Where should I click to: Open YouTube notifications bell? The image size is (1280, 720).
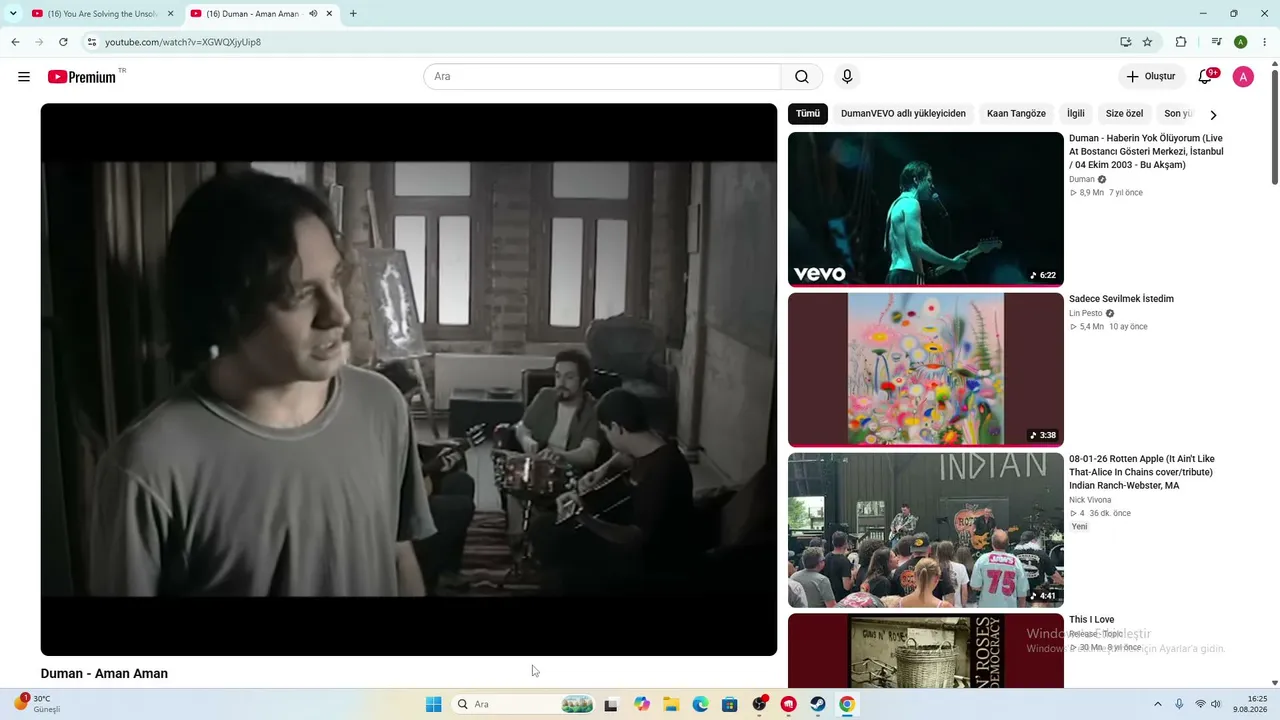click(1205, 77)
